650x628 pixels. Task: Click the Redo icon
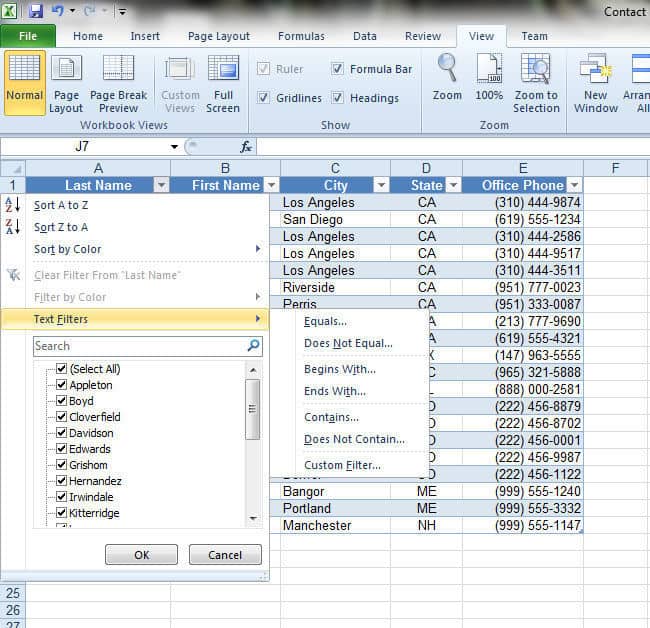point(90,11)
